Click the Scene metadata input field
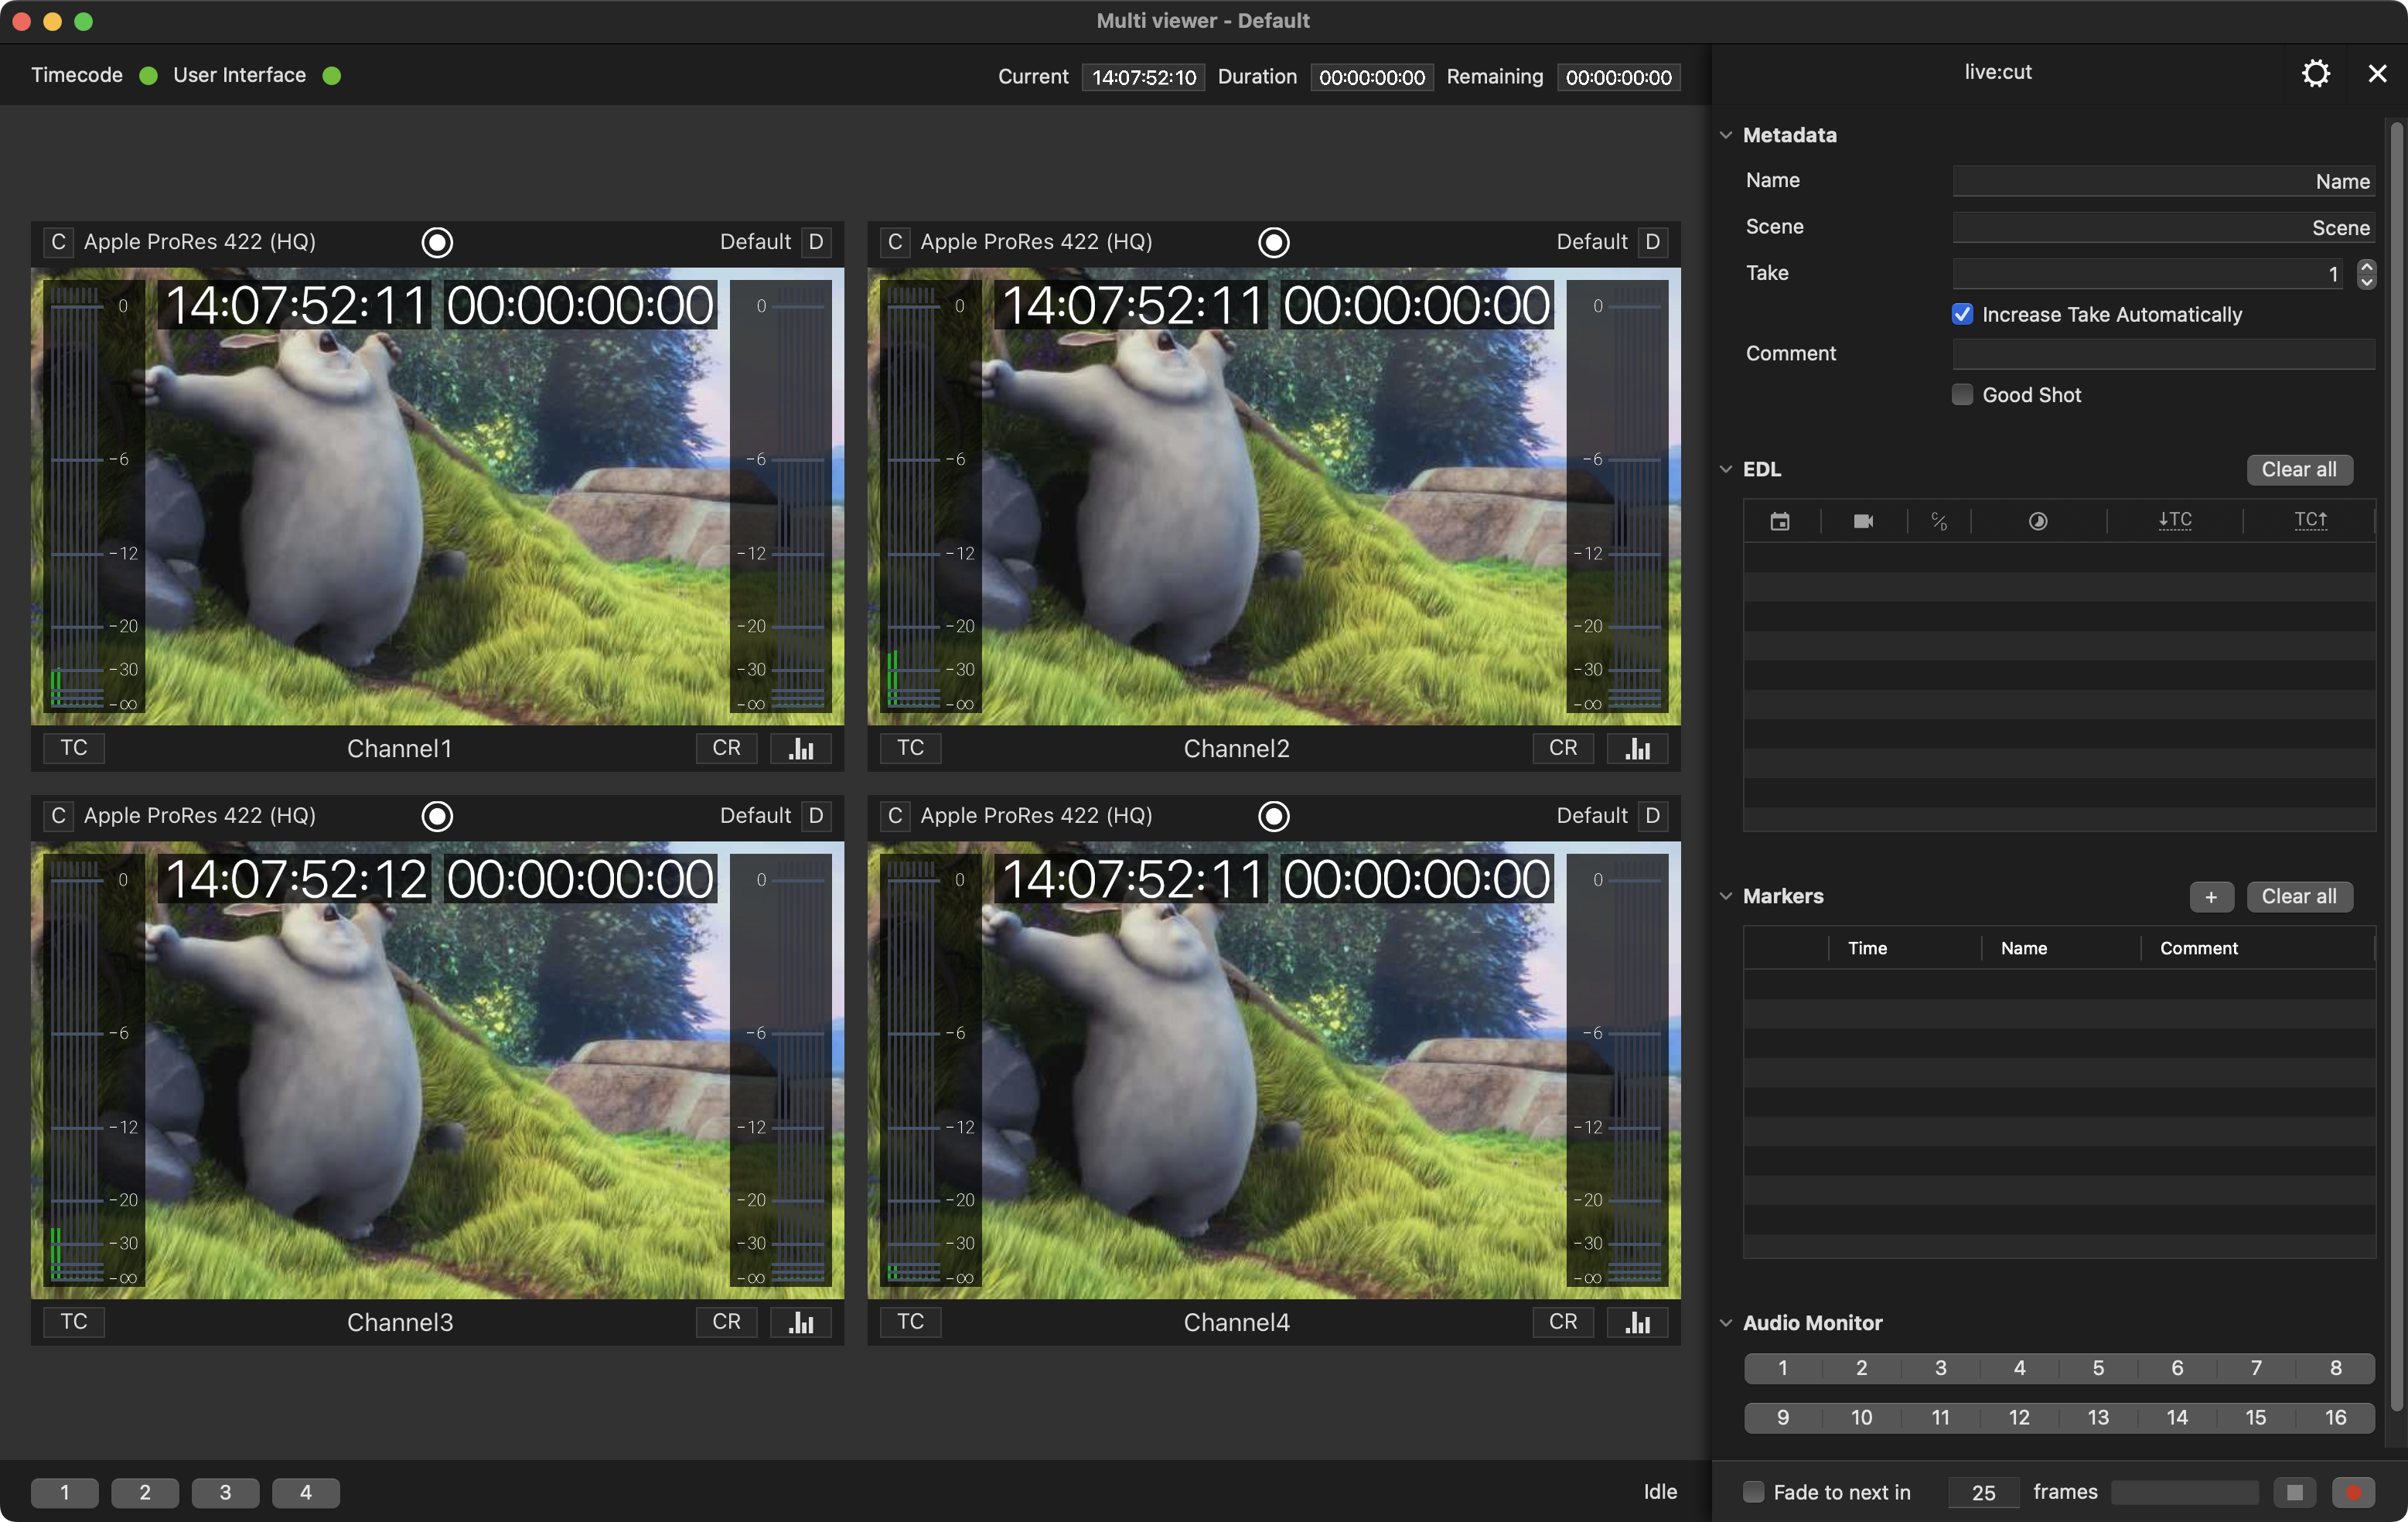This screenshot has width=2408, height=1522. point(2163,227)
